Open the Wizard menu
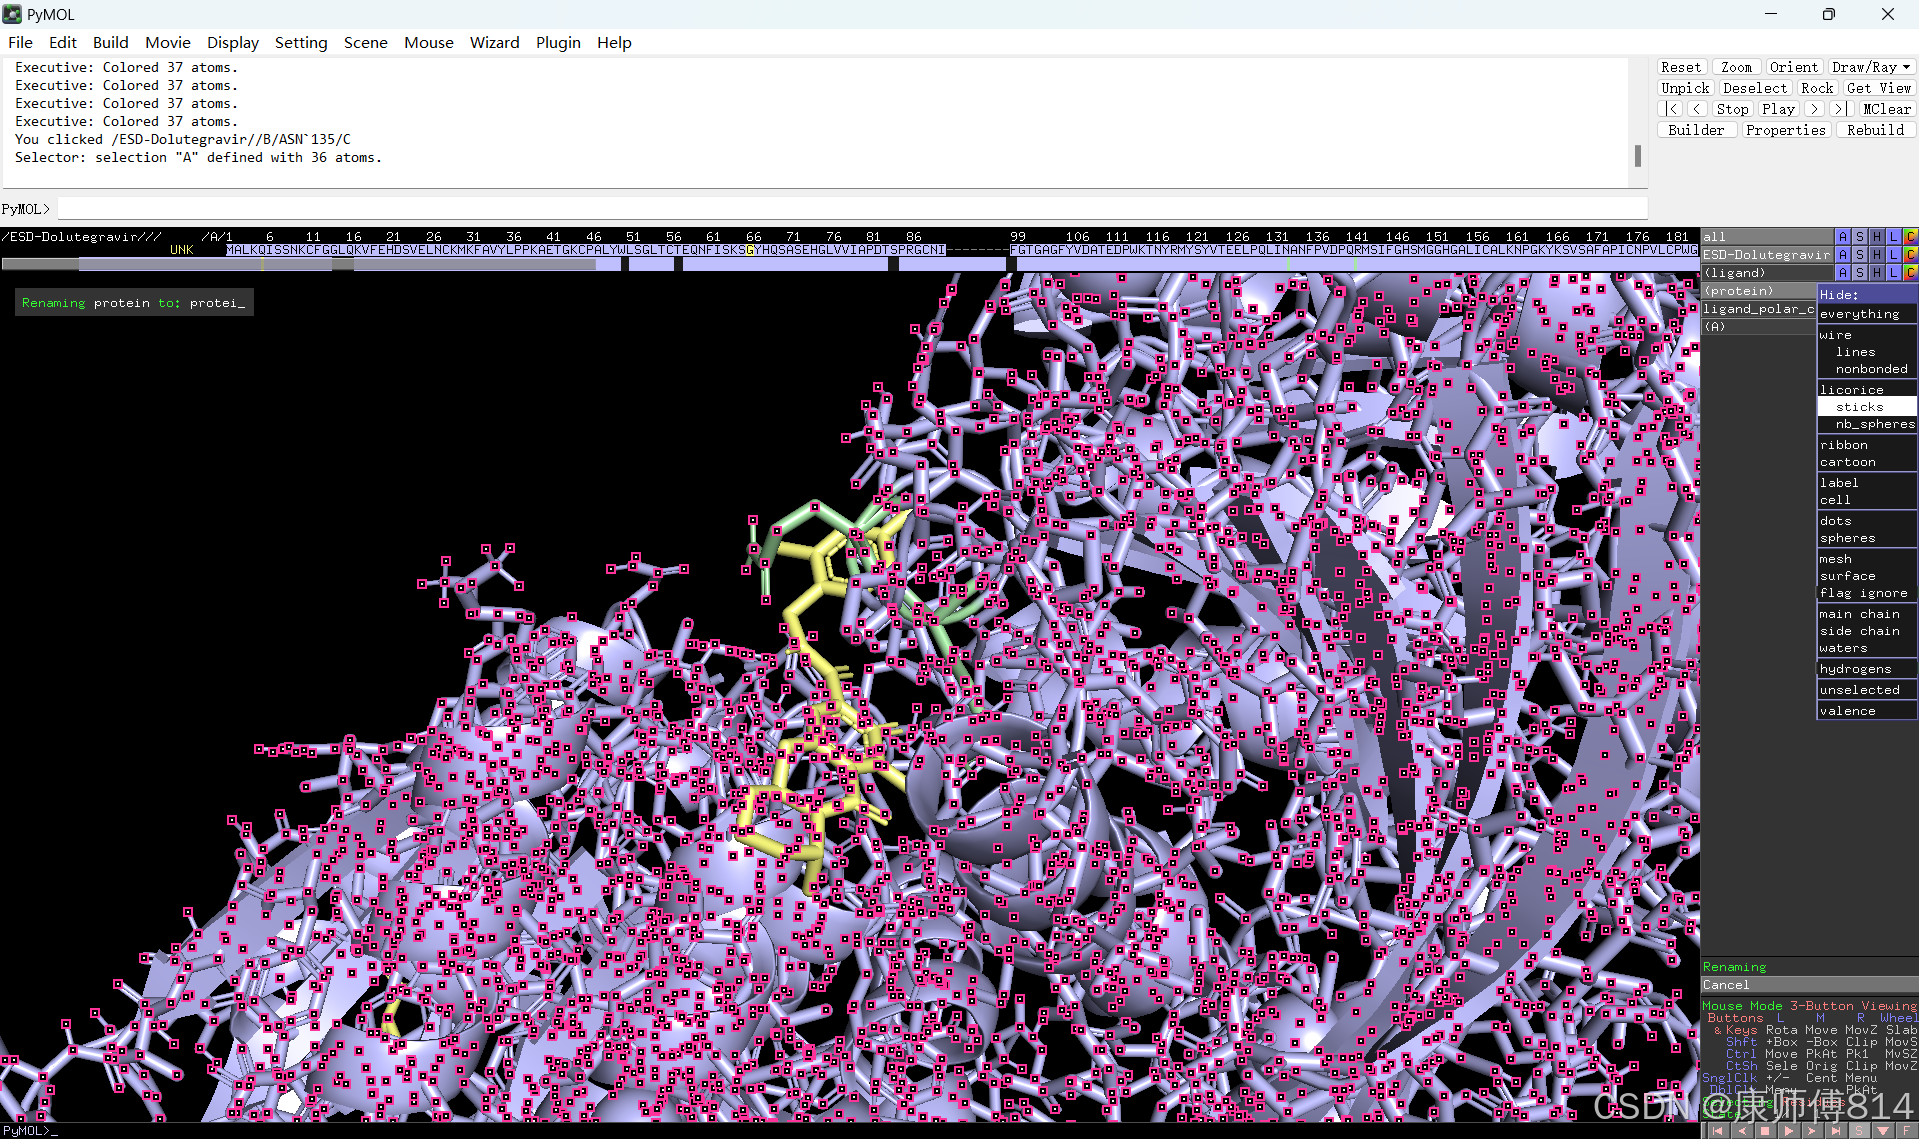Image resolution: width=1919 pixels, height=1139 pixels. point(494,42)
